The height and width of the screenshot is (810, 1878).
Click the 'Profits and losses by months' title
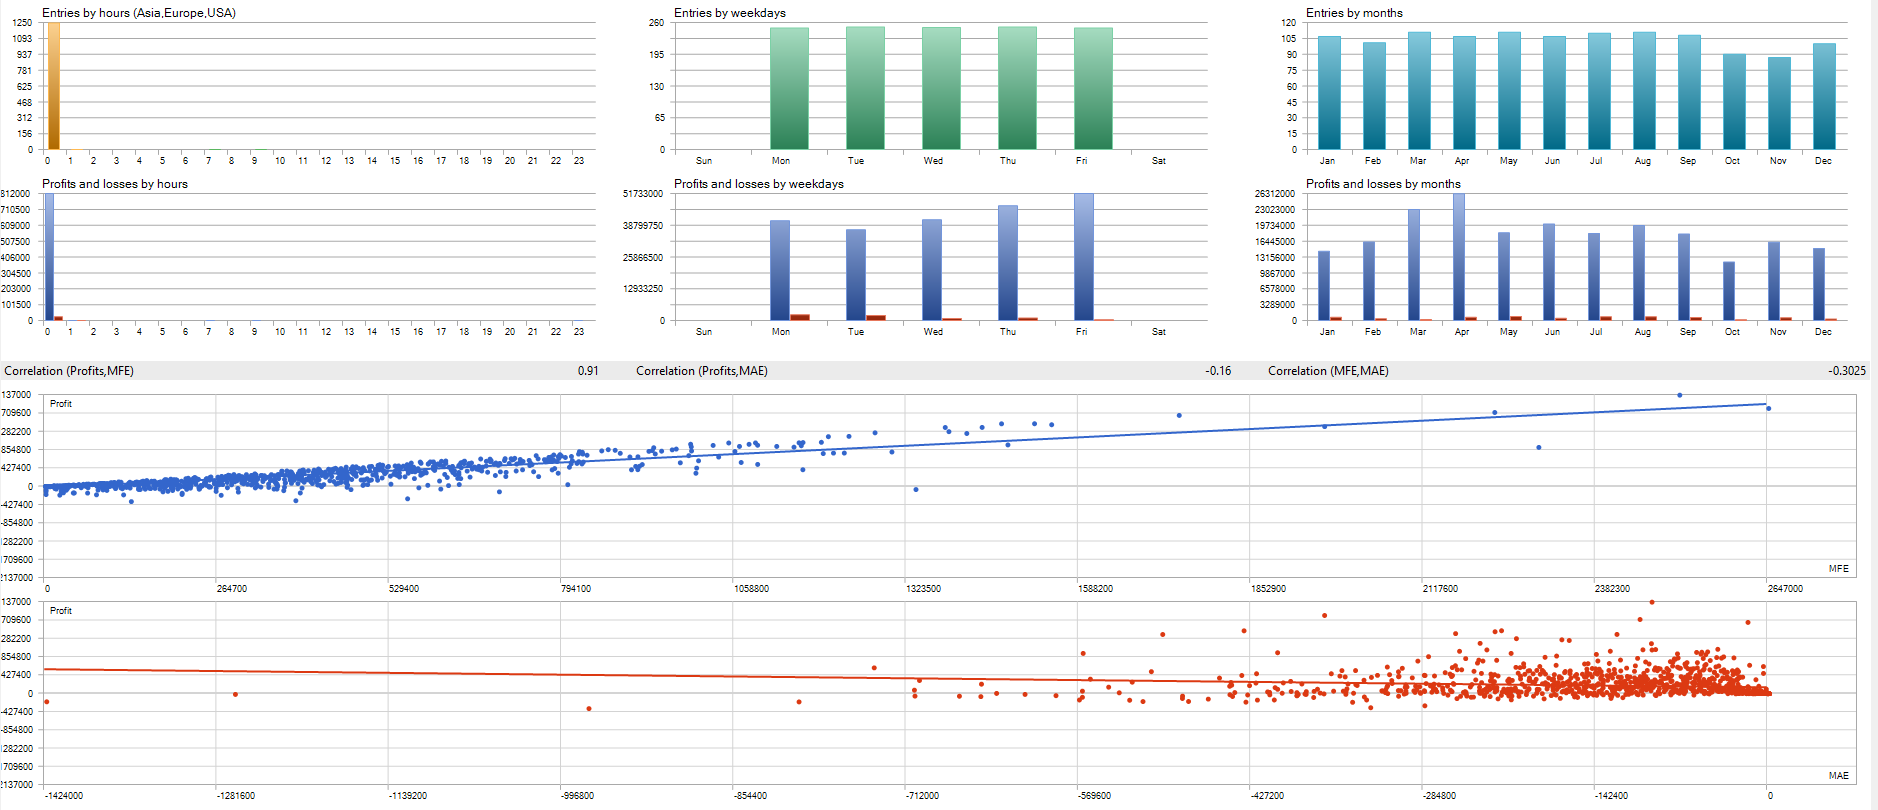click(x=1383, y=184)
